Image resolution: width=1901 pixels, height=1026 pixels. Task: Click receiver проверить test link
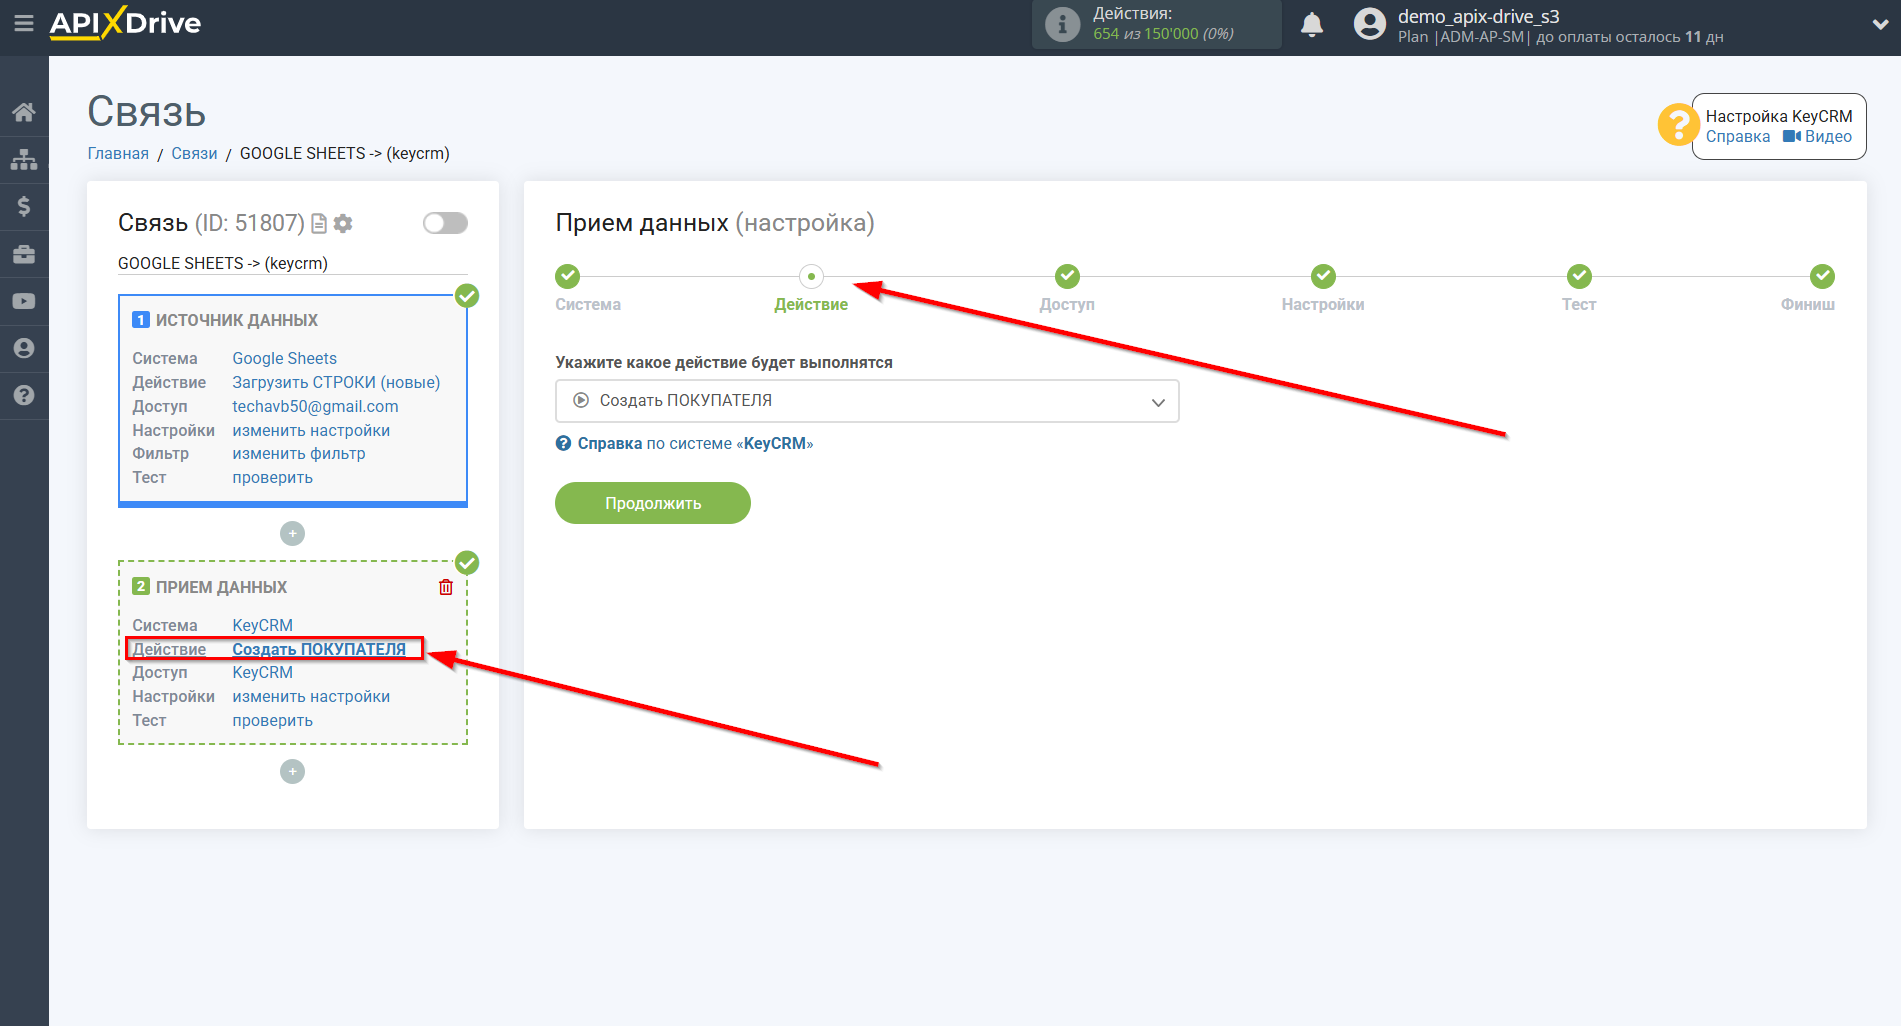pyautogui.click(x=272, y=720)
